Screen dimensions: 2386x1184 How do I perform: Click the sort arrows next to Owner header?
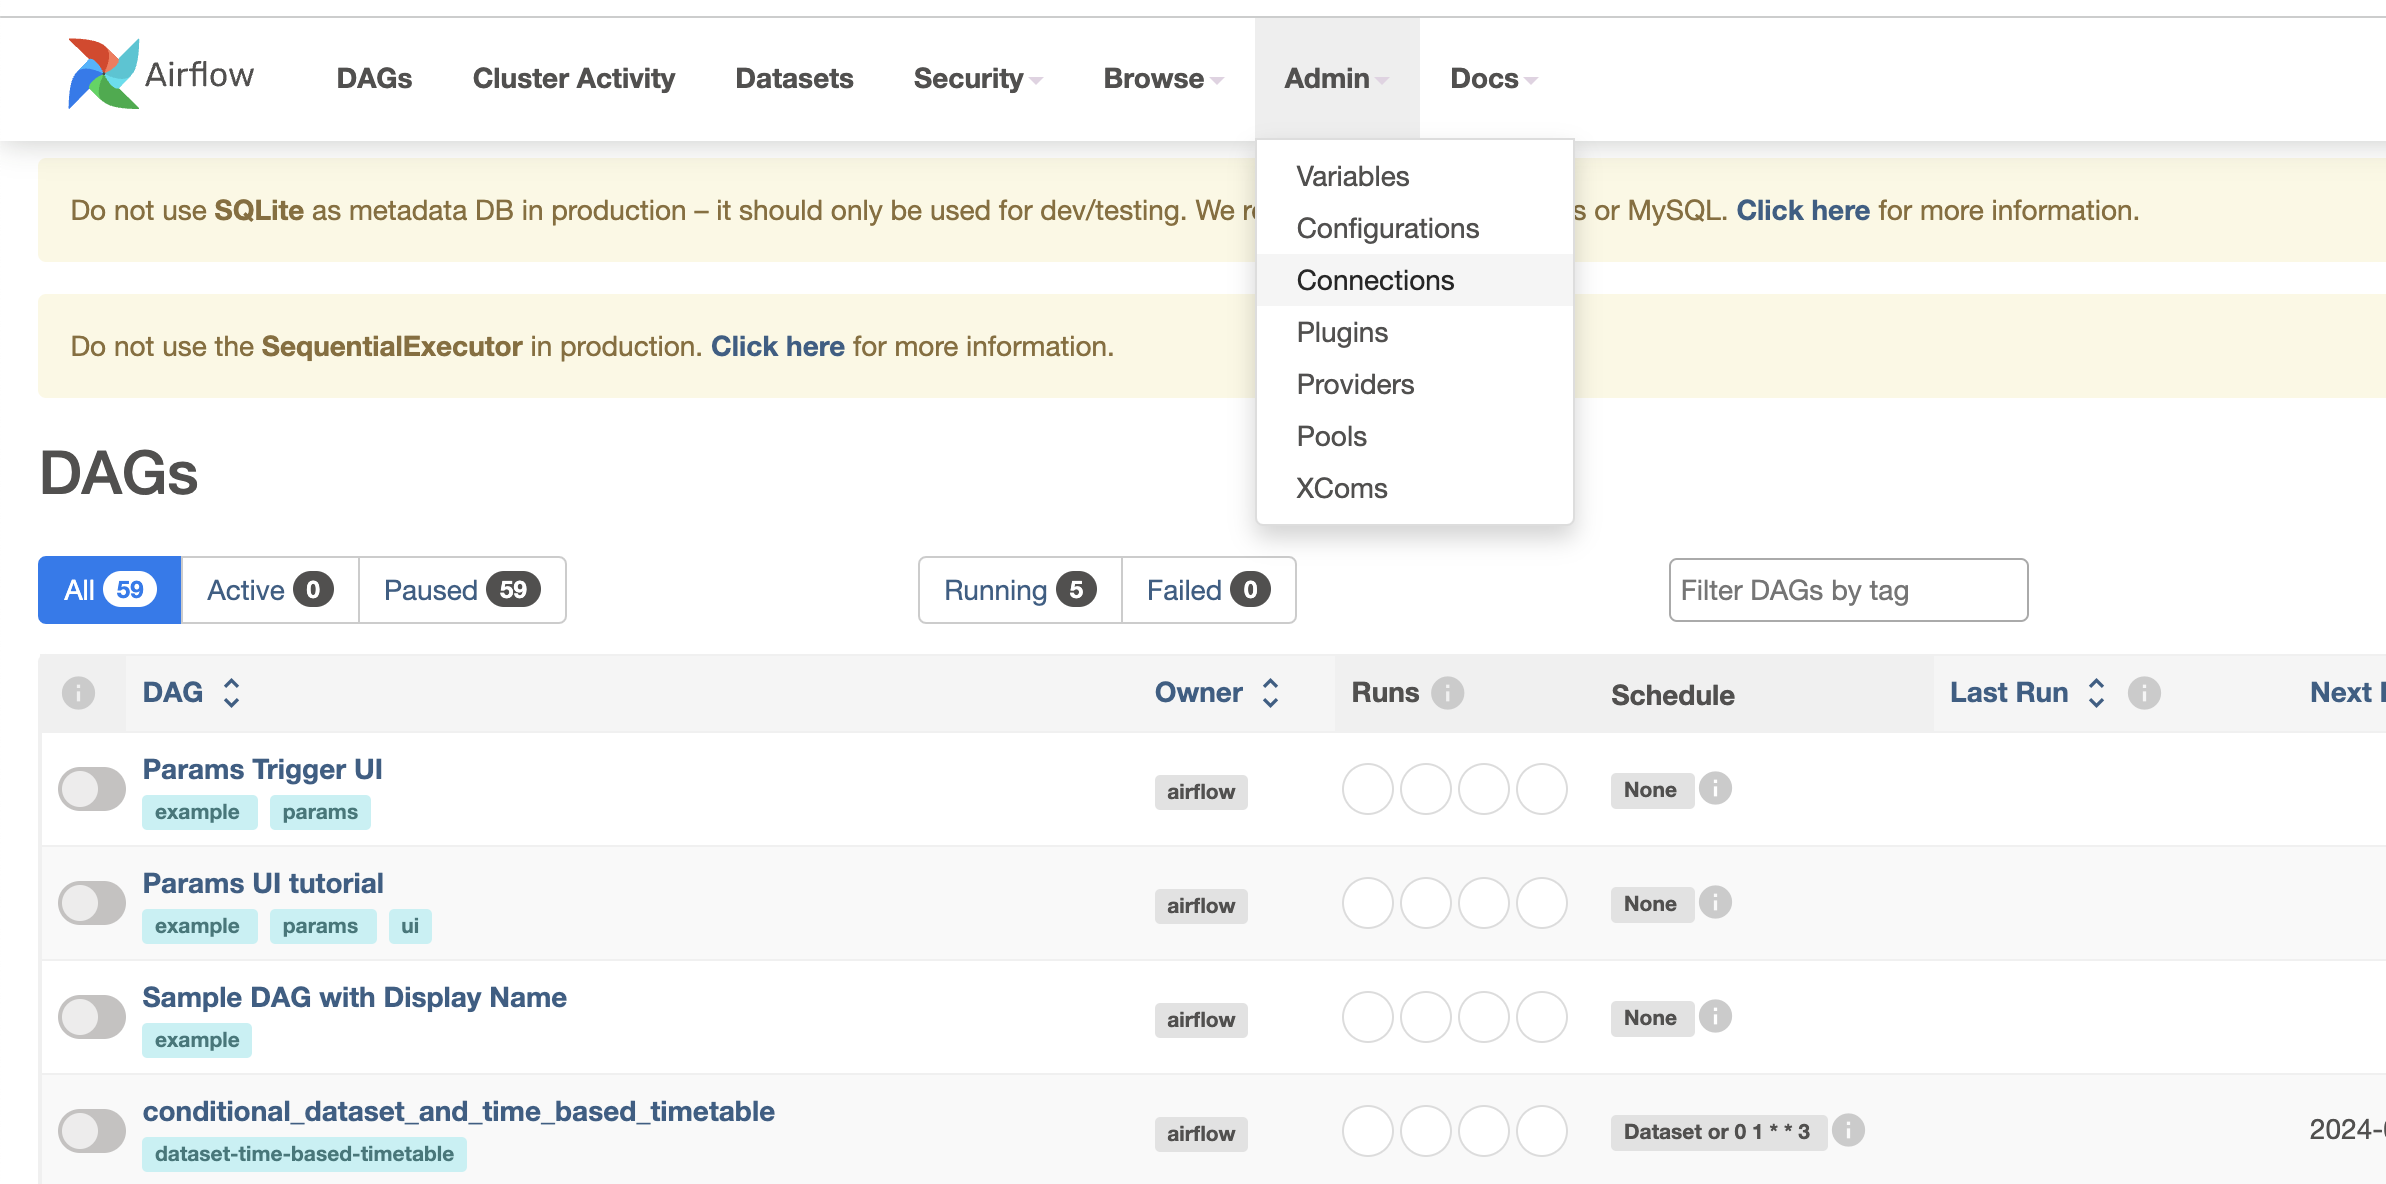coord(1270,693)
